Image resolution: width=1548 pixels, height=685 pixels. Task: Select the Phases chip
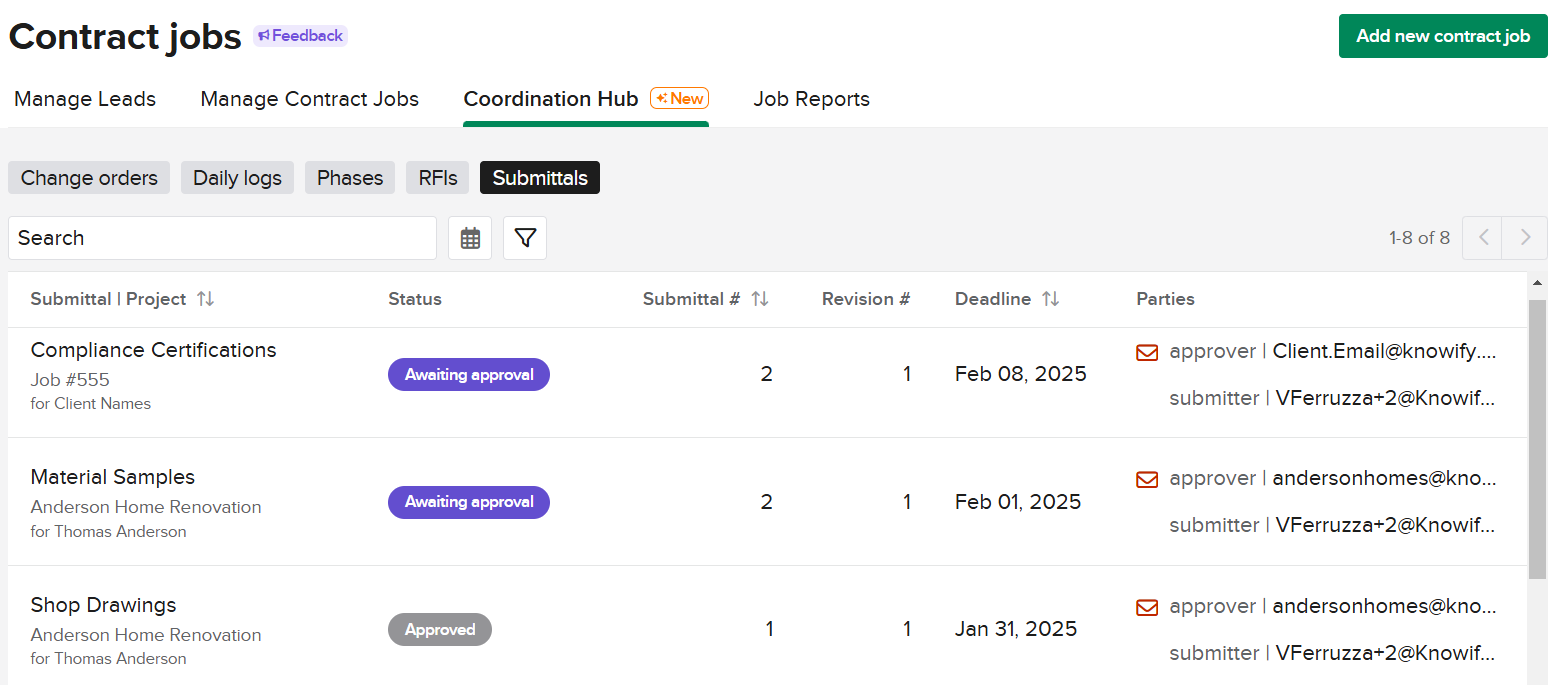click(x=350, y=178)
